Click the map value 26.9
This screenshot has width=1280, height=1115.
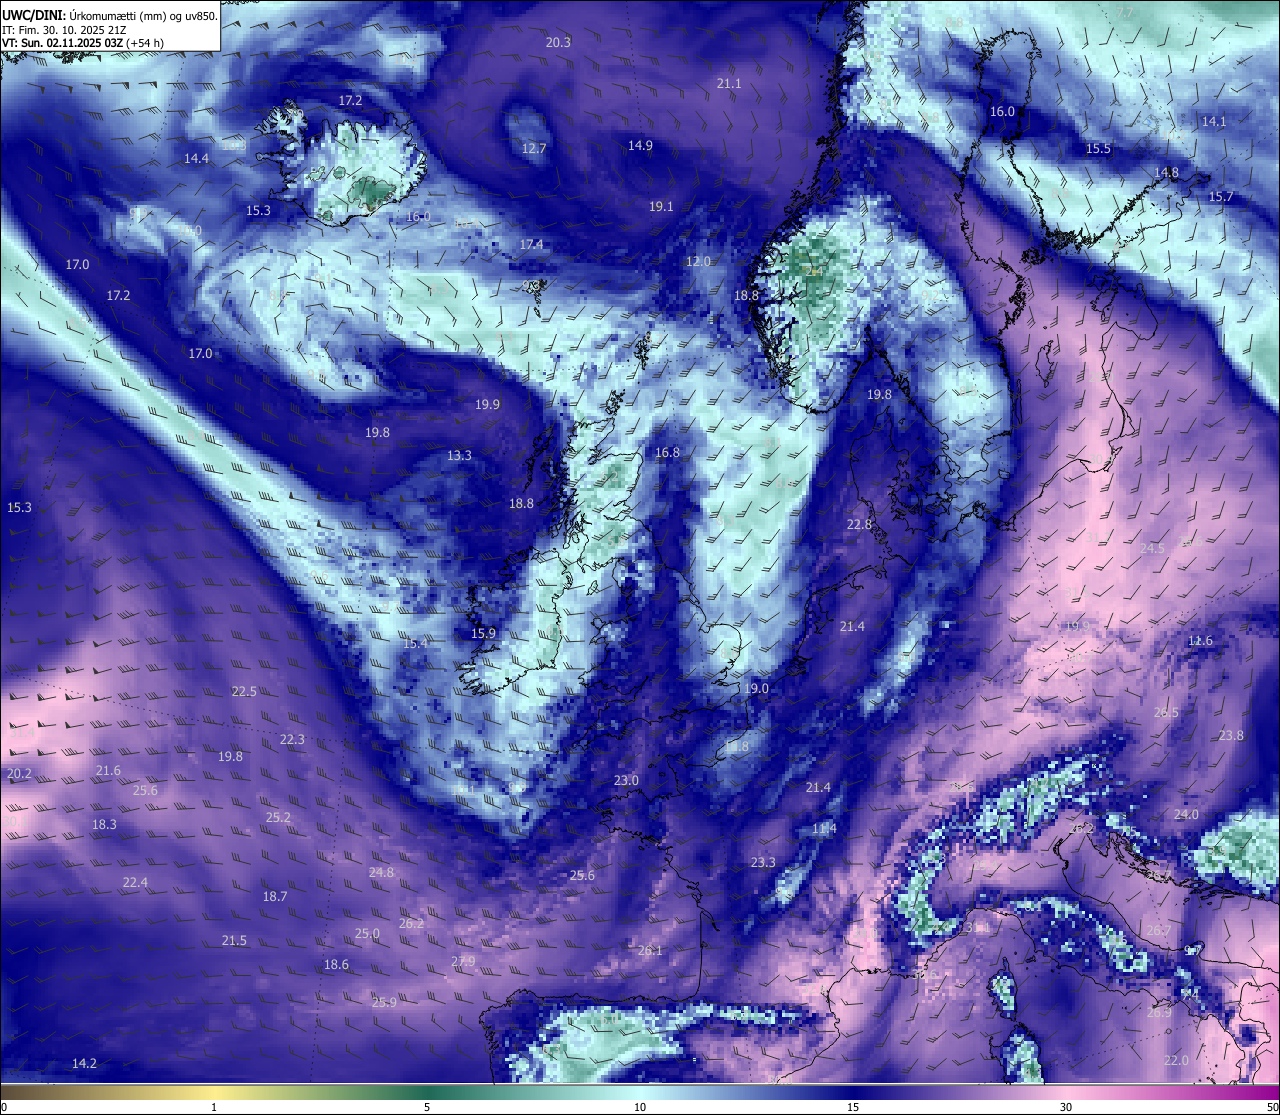(1158, 1013)
